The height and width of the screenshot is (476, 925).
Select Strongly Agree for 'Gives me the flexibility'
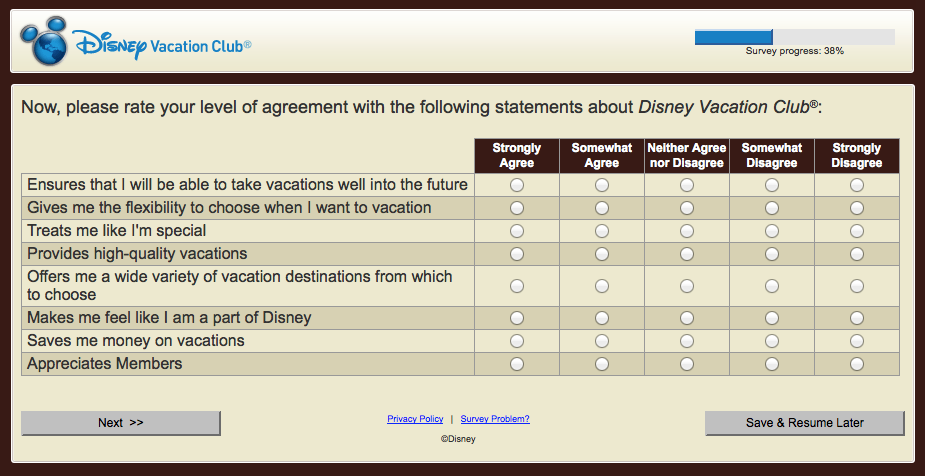pyautogui.click(x=517, y=208)
